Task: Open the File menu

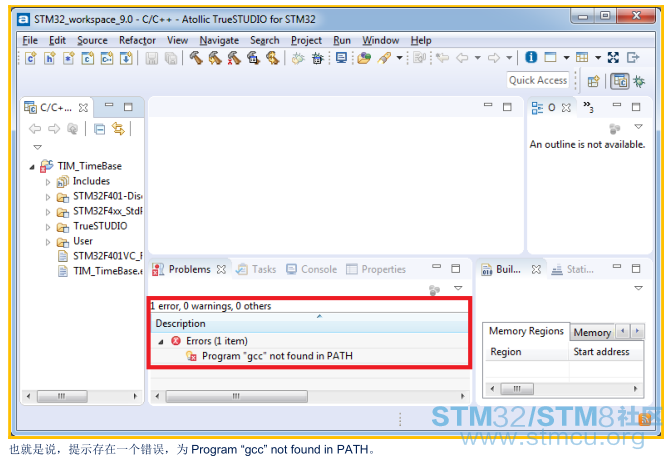Action: pyautogui.click(x=30, y=41)
